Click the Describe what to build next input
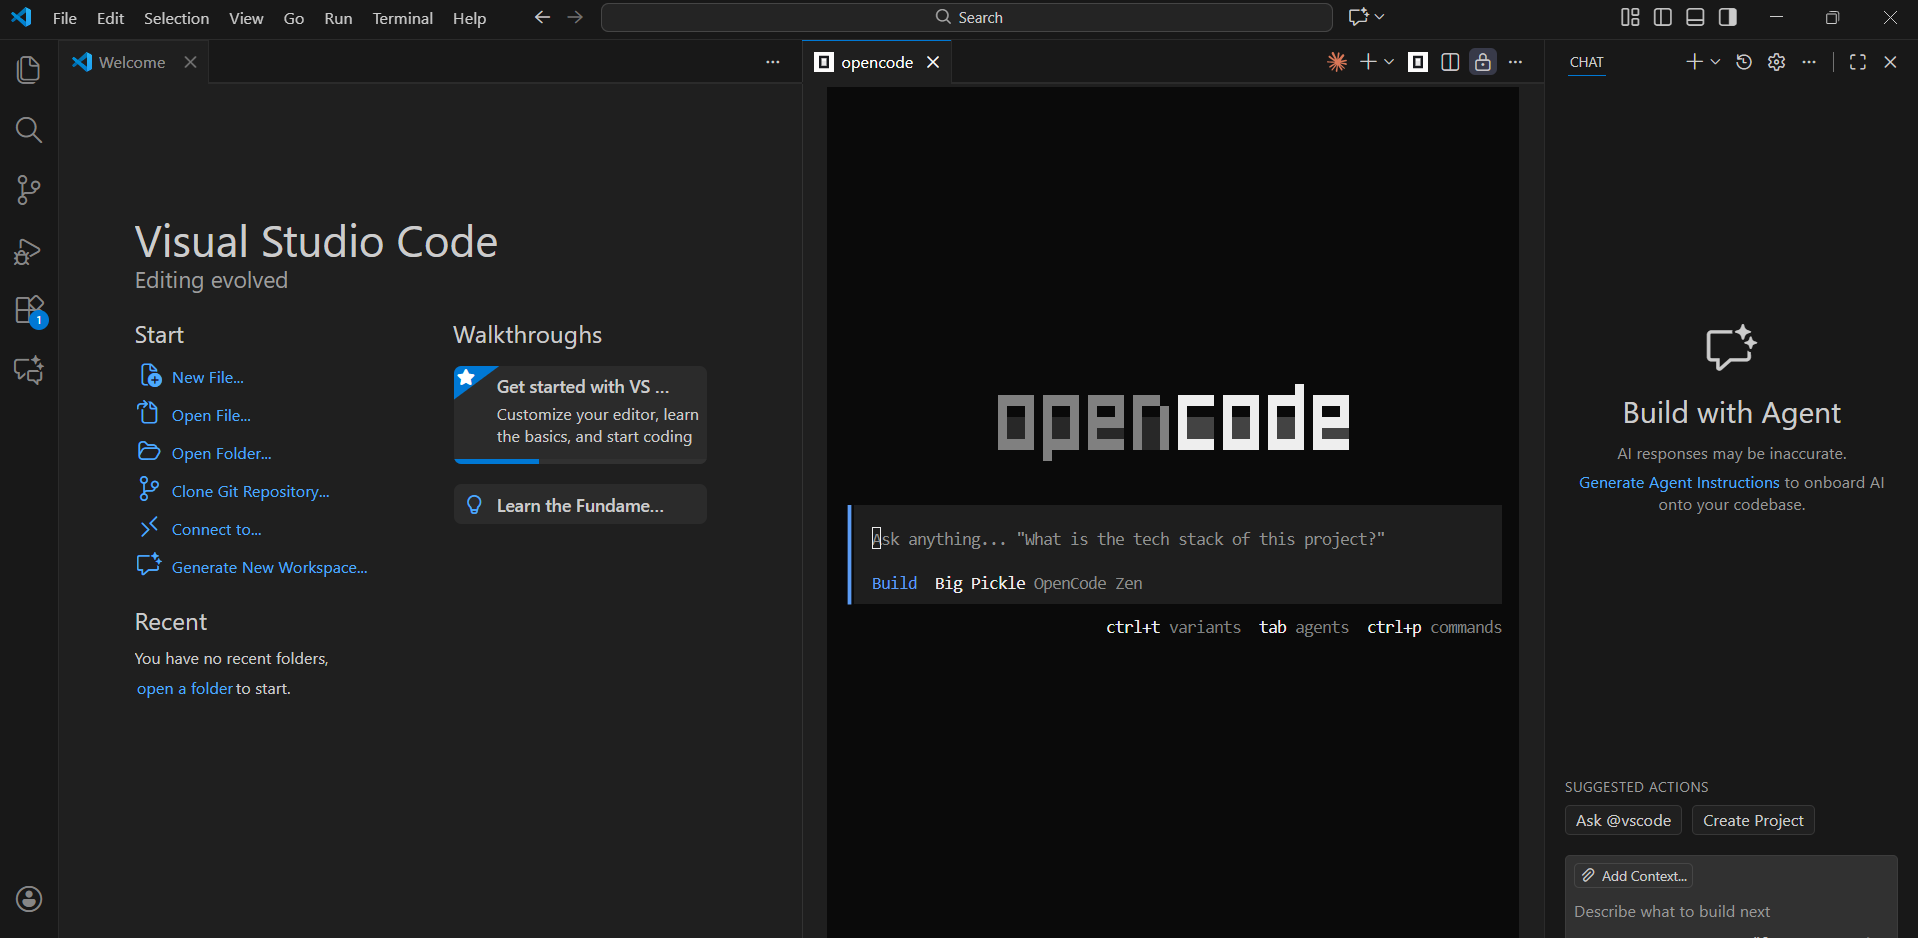Viewport: 1918px width, 938px height. coord(1730,911)
